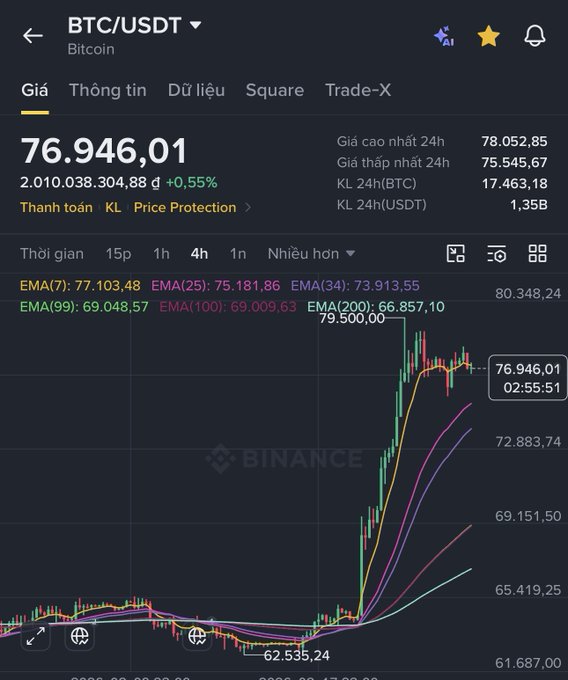The width and height of the screenshot is (568, 680).
Task: Open the Nhiều hơn timeframe dropdown
Action: tap(311, 254)
